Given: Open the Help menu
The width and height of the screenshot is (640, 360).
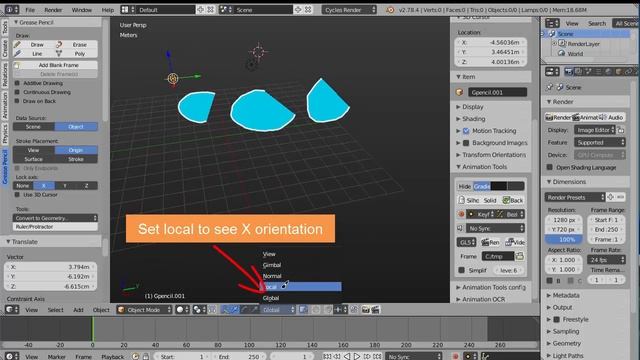Looking at the screenshot, I should coord(108,10).
